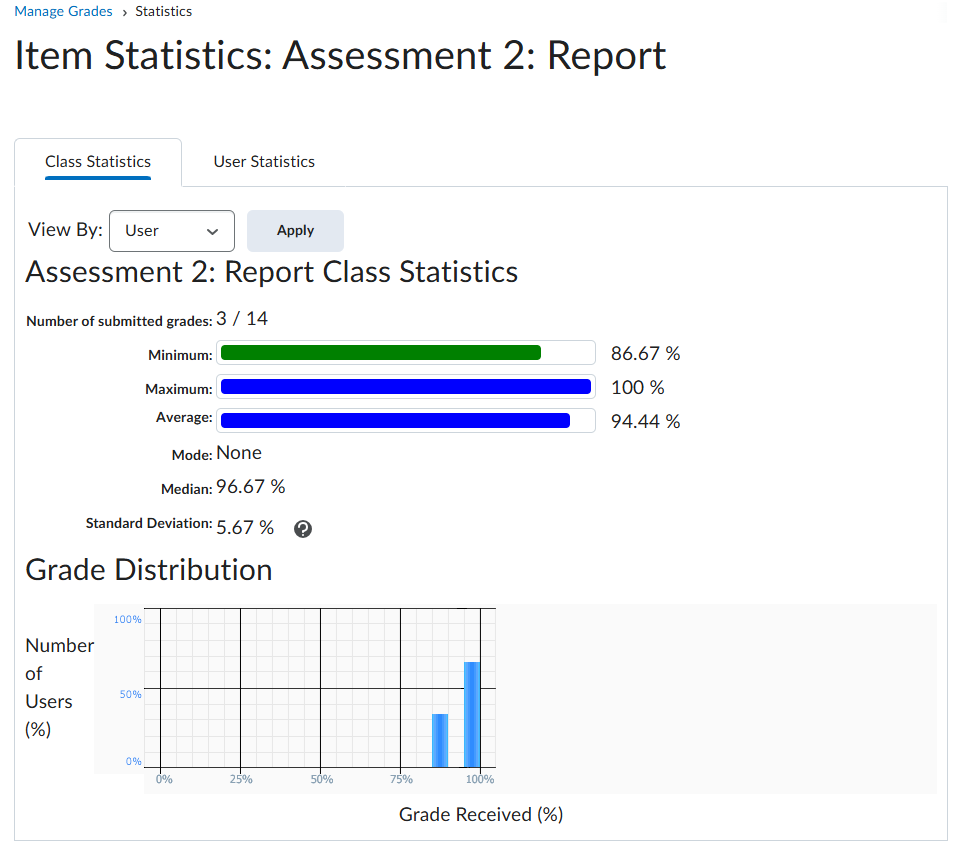The image size is (959, 848).
Task: Click the 3 / 14 submitted grades count
Action: (242, 319)
